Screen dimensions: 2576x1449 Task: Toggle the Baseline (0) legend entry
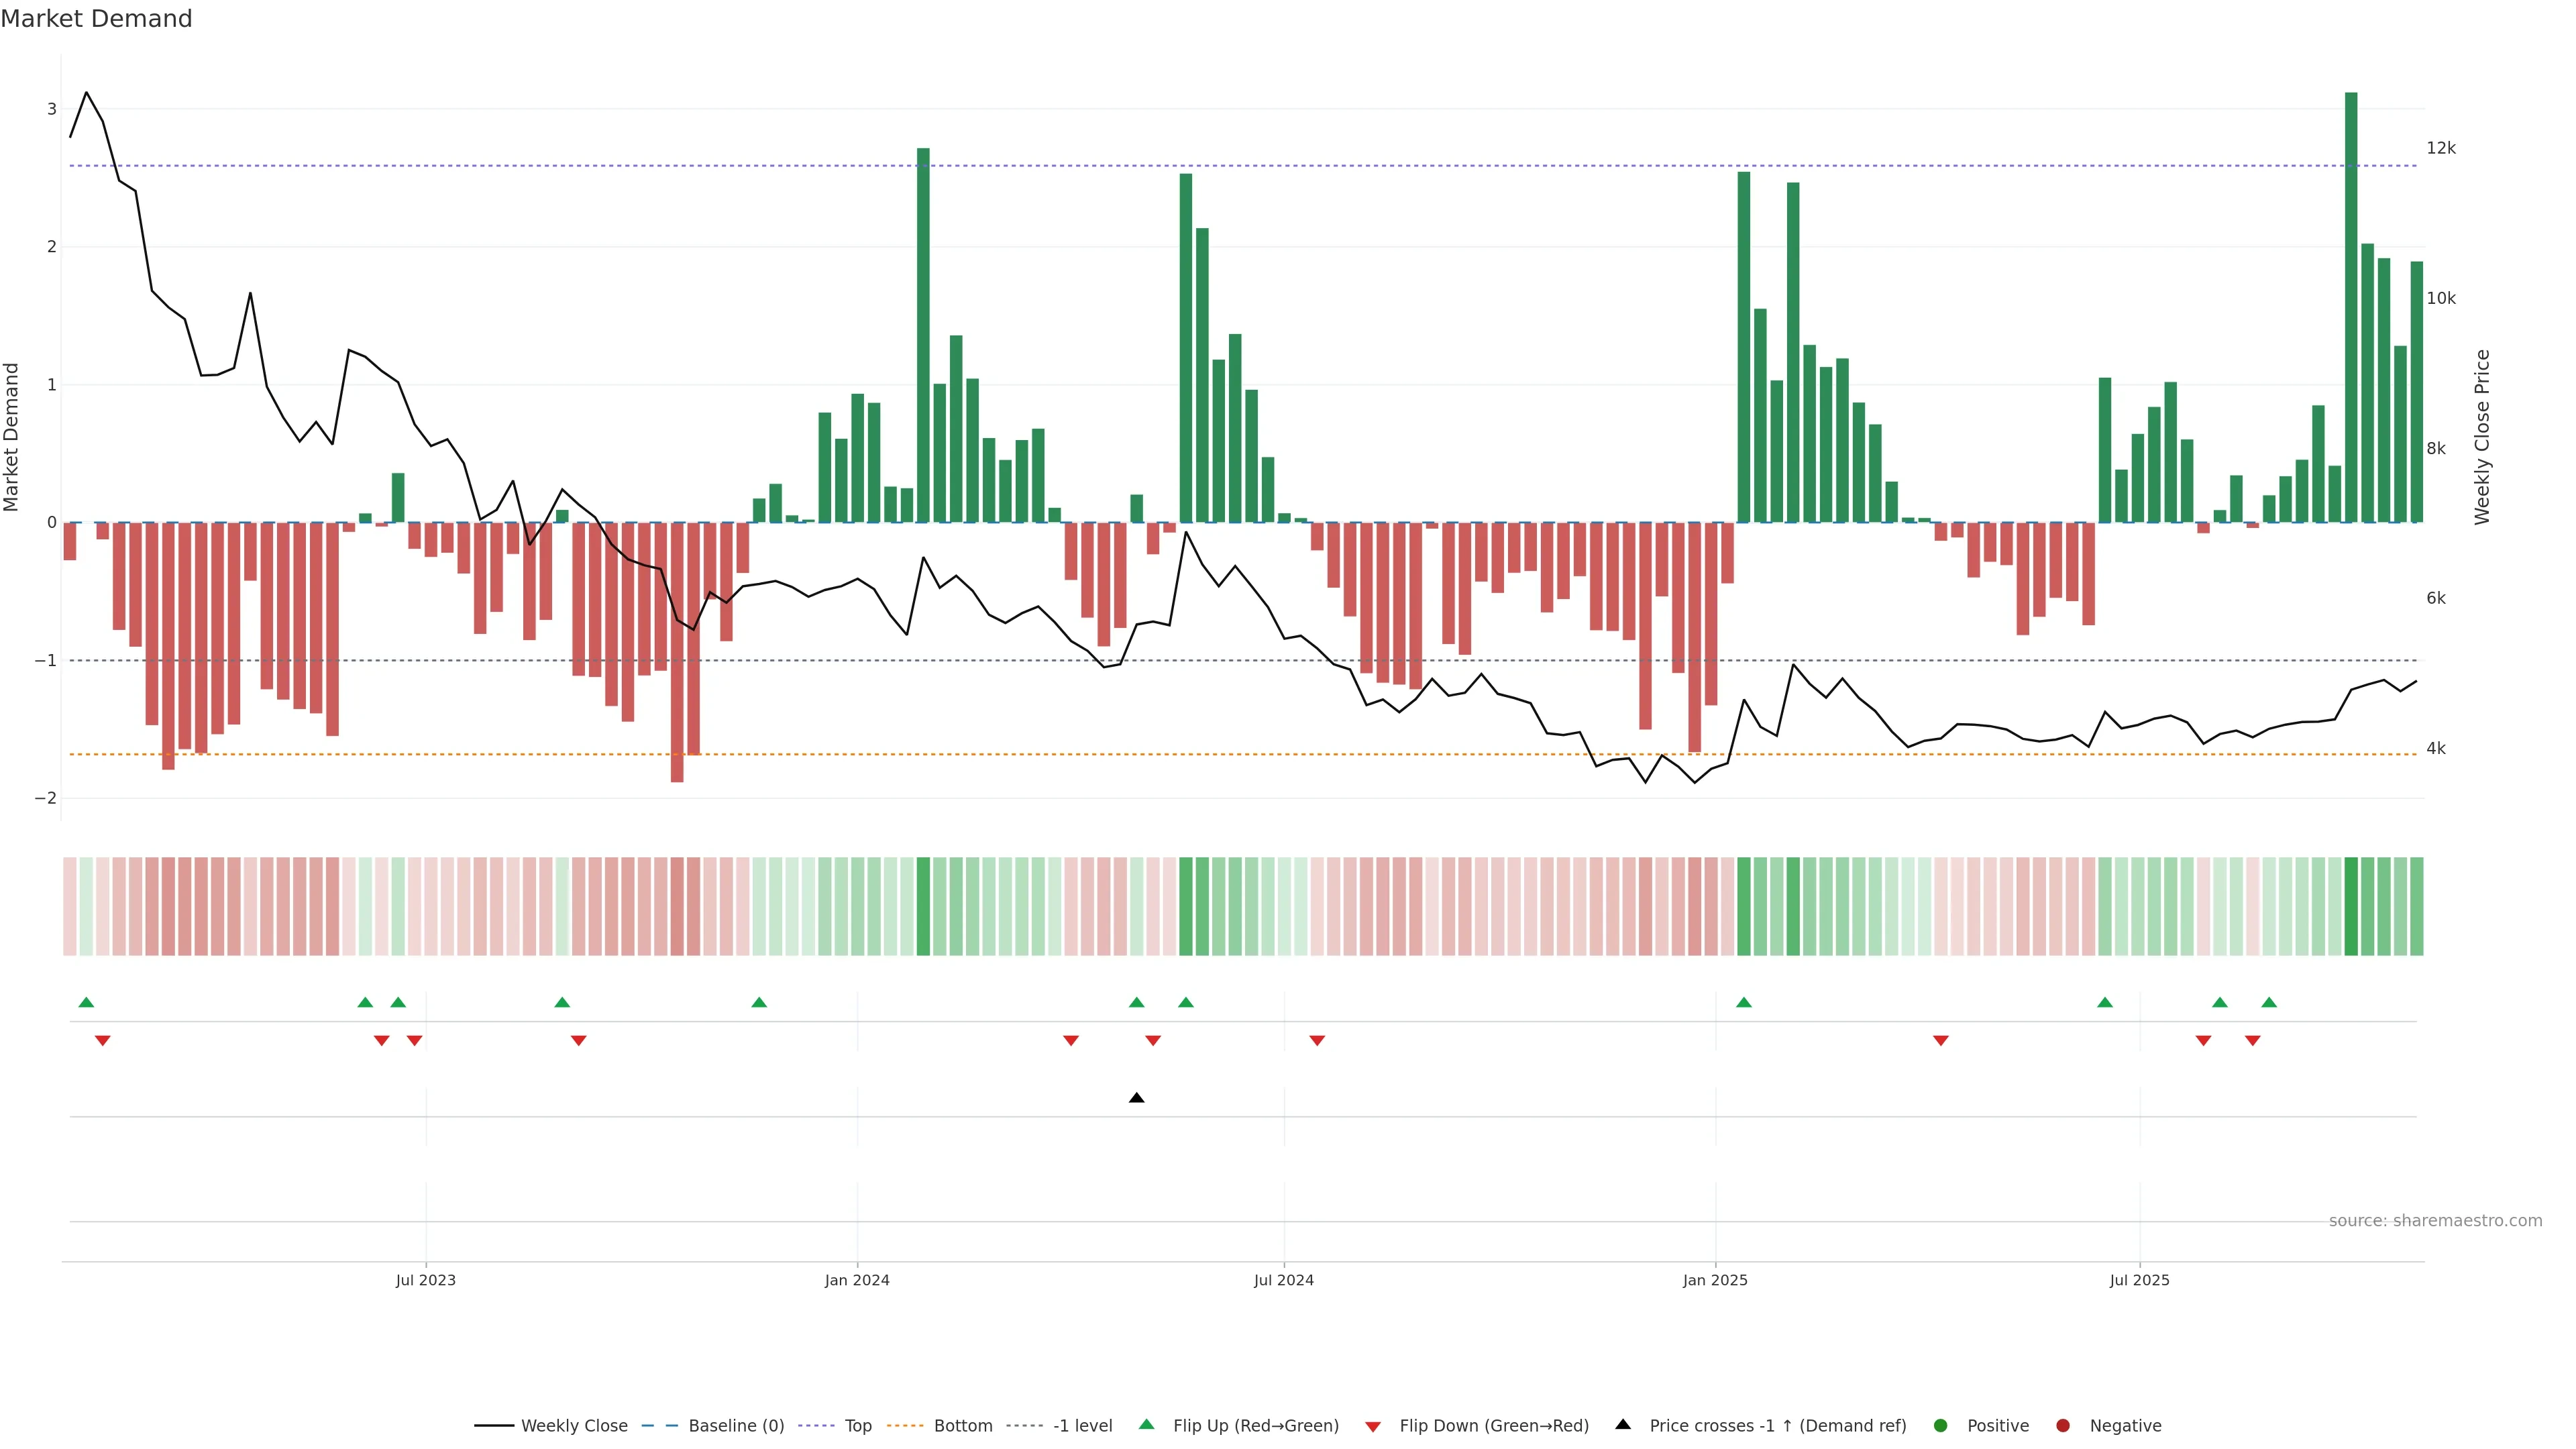(736, 1425)
